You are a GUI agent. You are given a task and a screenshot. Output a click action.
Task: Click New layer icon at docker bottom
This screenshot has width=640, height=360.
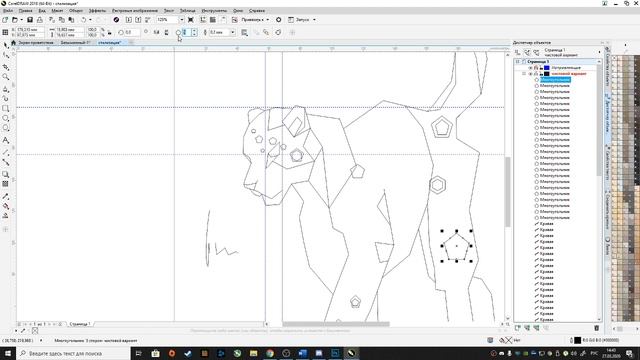click(518, 328)
